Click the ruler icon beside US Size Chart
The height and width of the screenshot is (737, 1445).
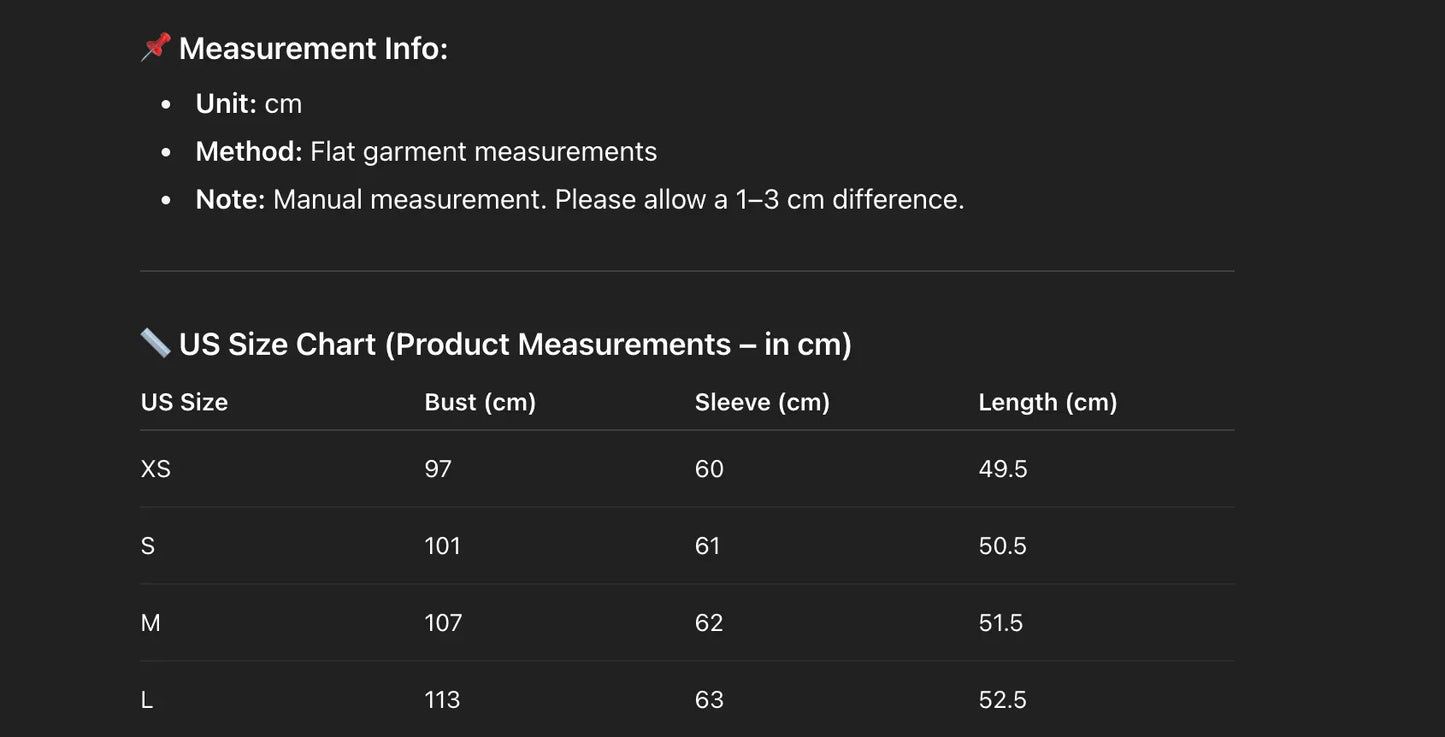tap(156, 343)
